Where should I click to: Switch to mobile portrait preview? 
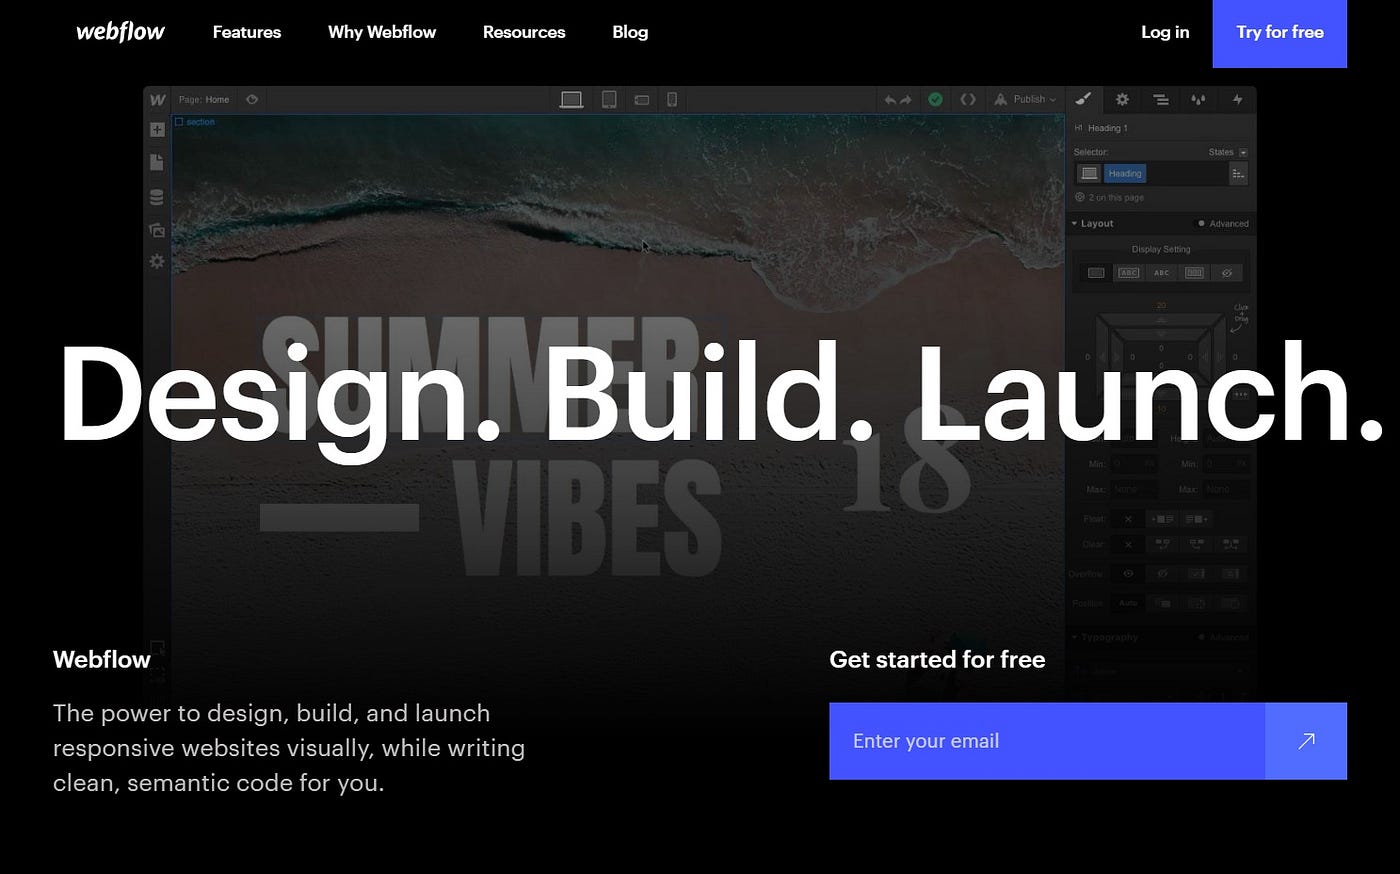(671, 99)
